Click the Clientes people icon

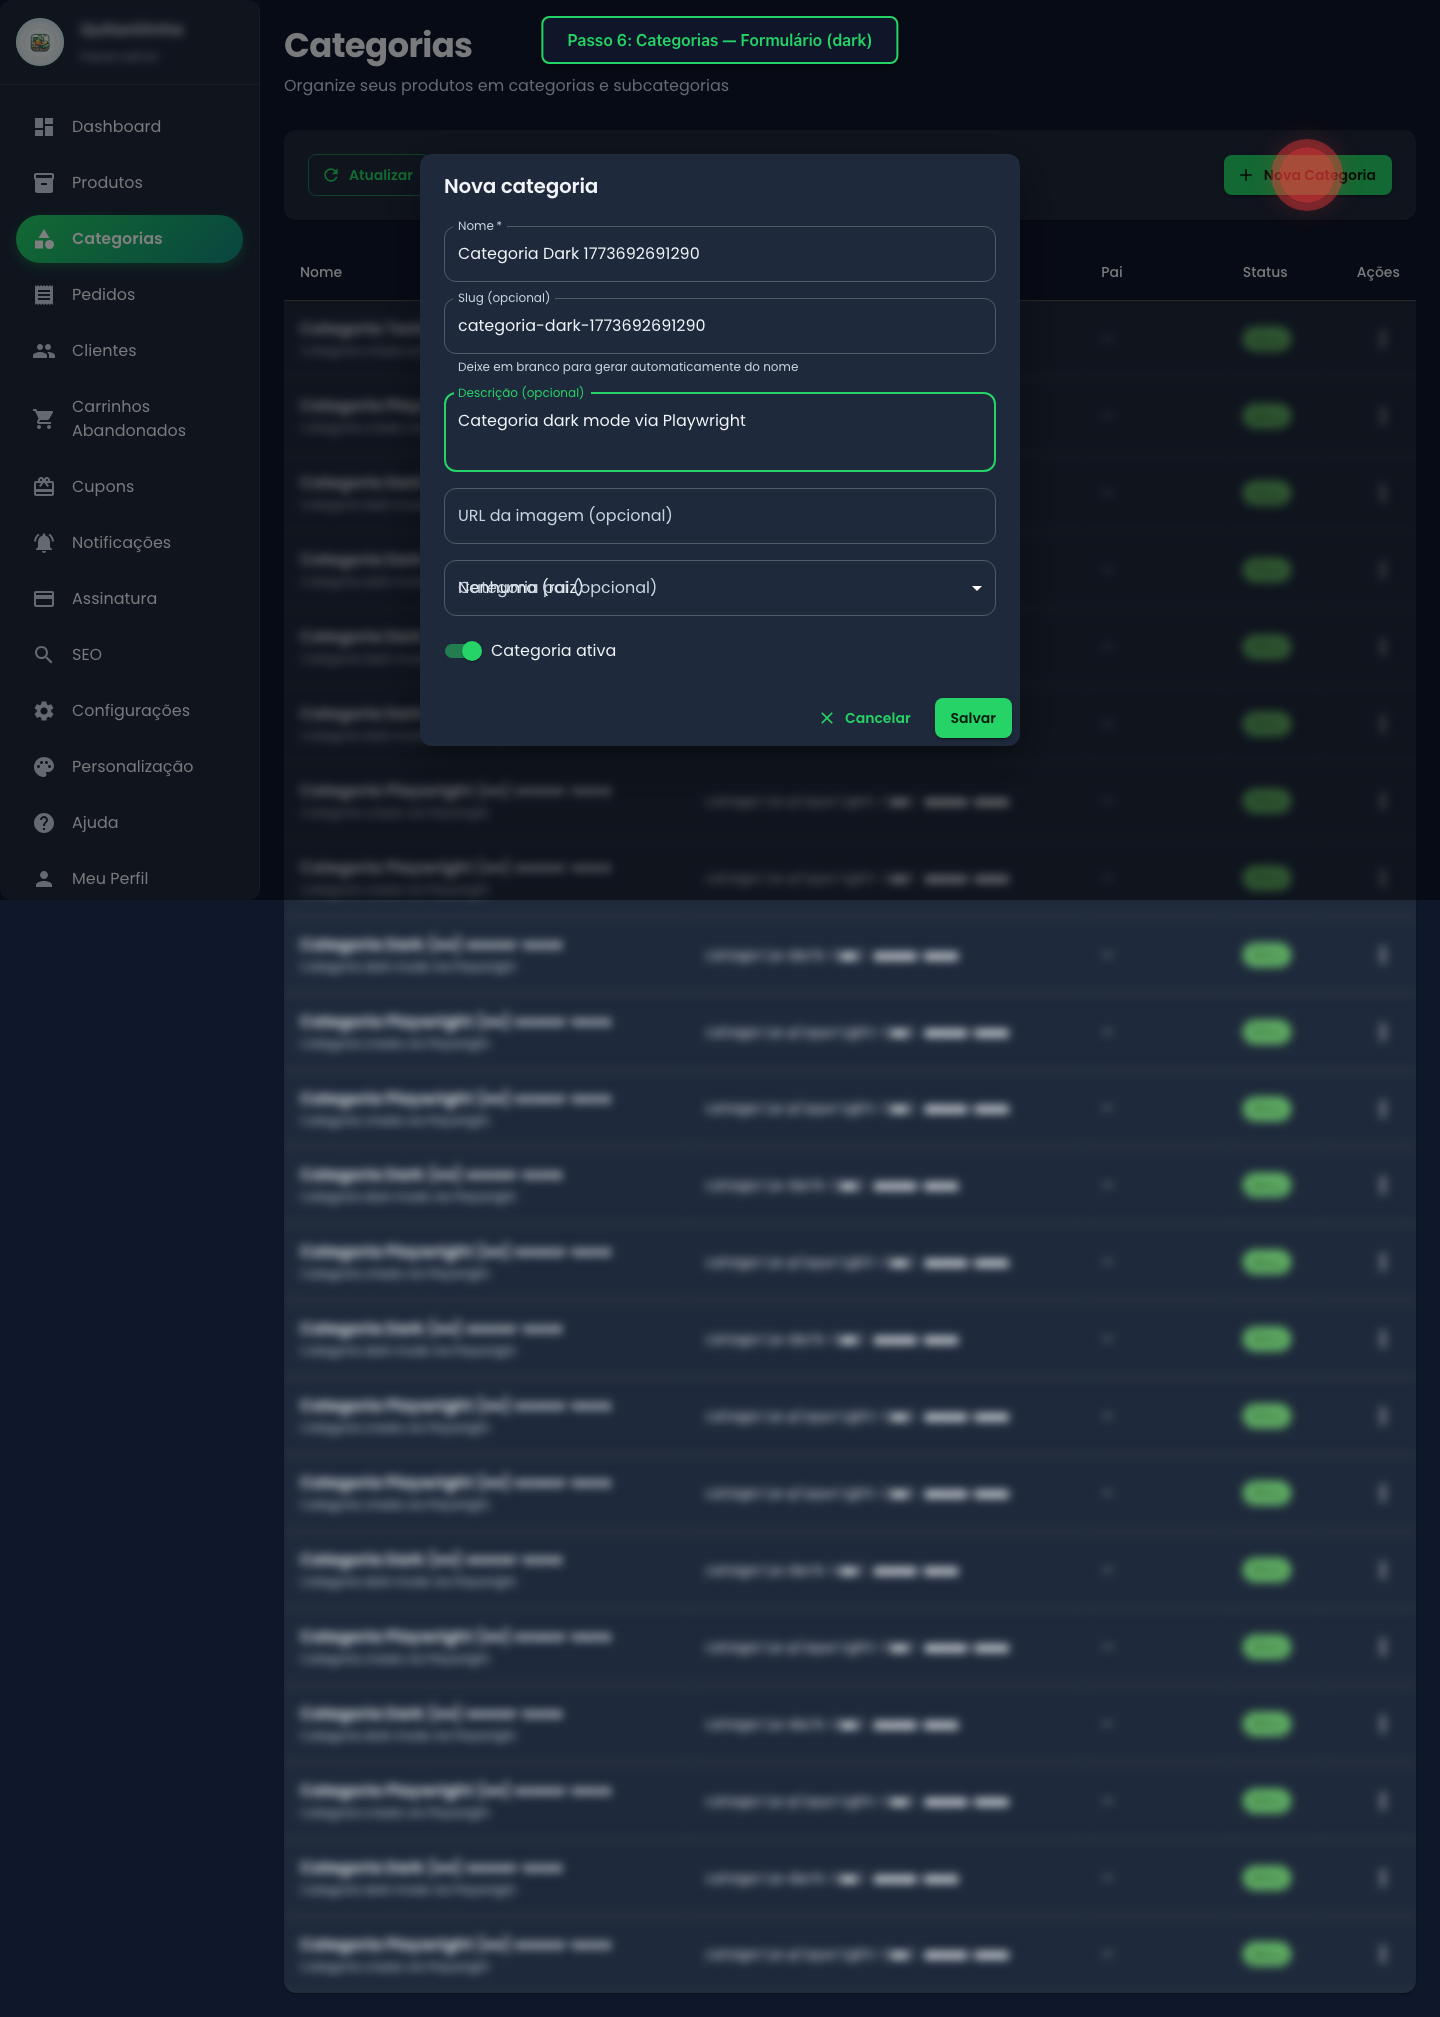(x=44, y=351)
